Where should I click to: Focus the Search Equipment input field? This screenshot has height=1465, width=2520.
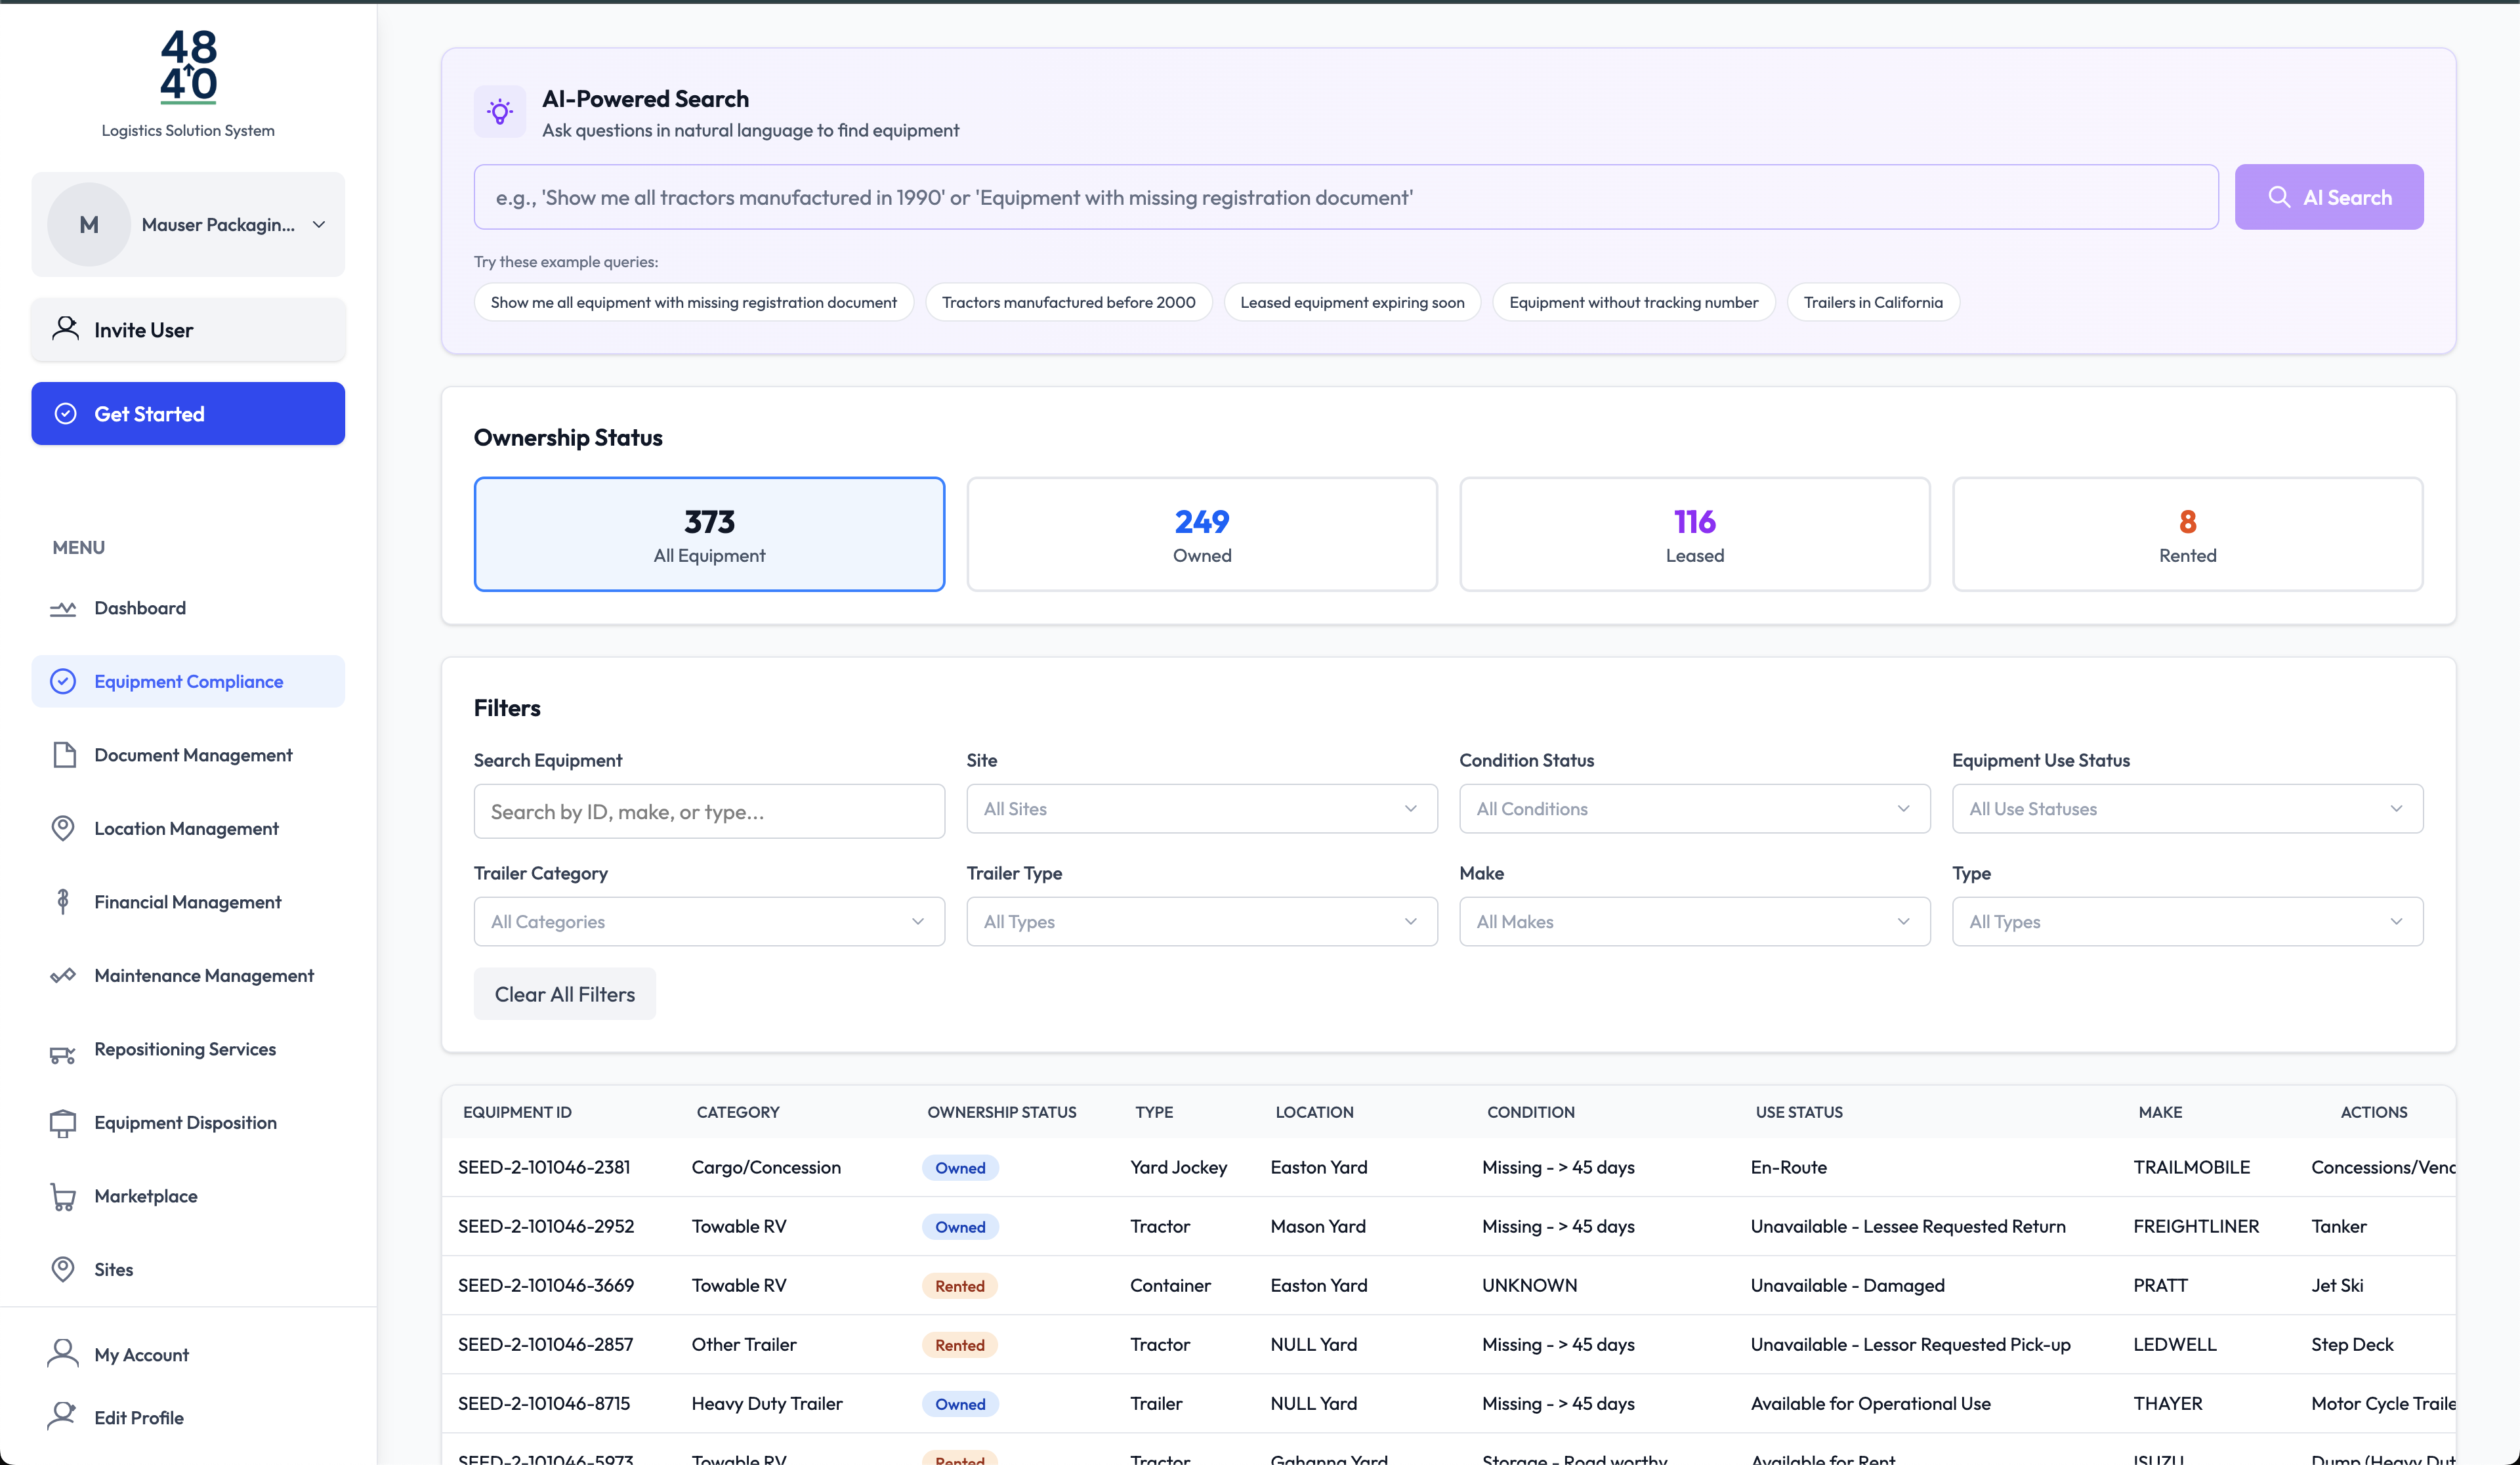[x=709, y=811]
